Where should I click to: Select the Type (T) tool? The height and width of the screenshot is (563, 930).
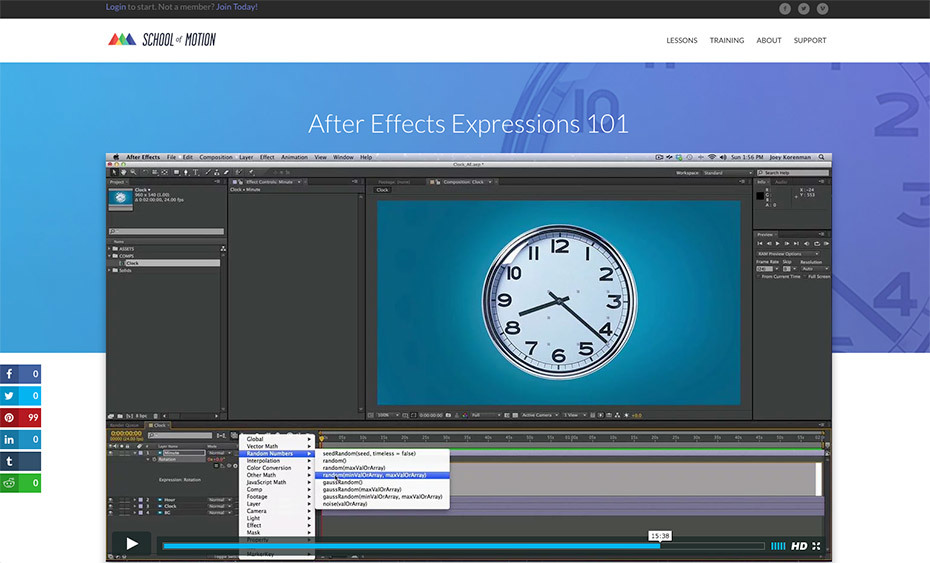pyautogui.click(x=196, y=172)
